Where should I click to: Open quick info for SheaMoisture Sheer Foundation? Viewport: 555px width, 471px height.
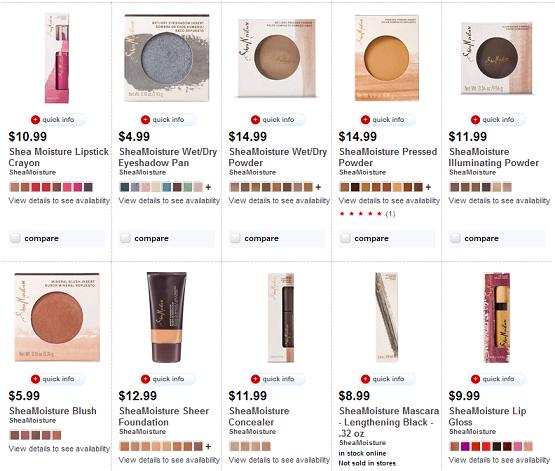[x=167, y=379]
